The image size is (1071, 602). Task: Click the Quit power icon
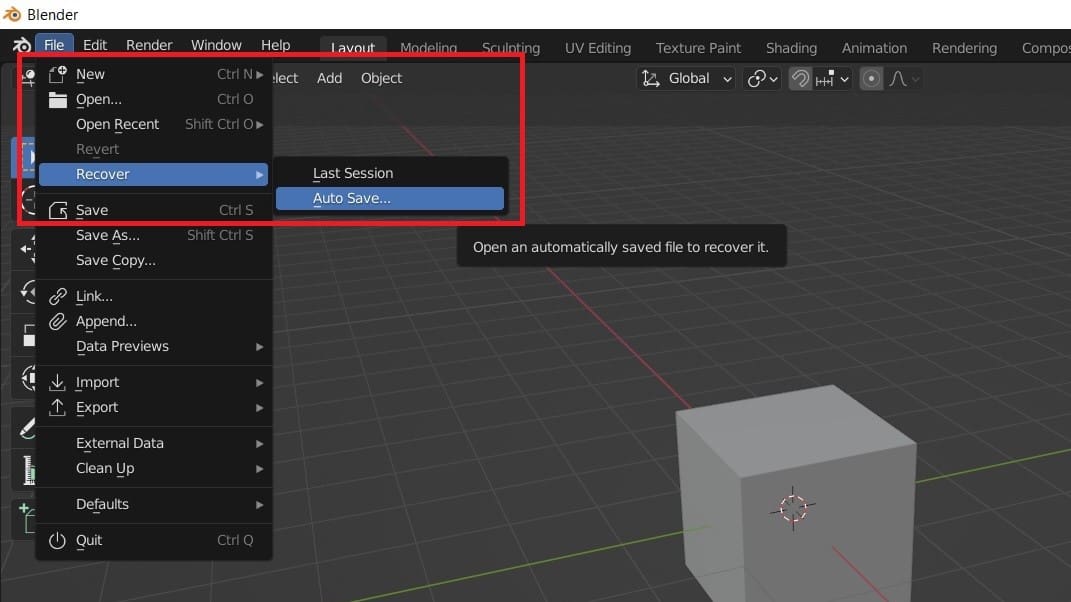coord(57,540)
